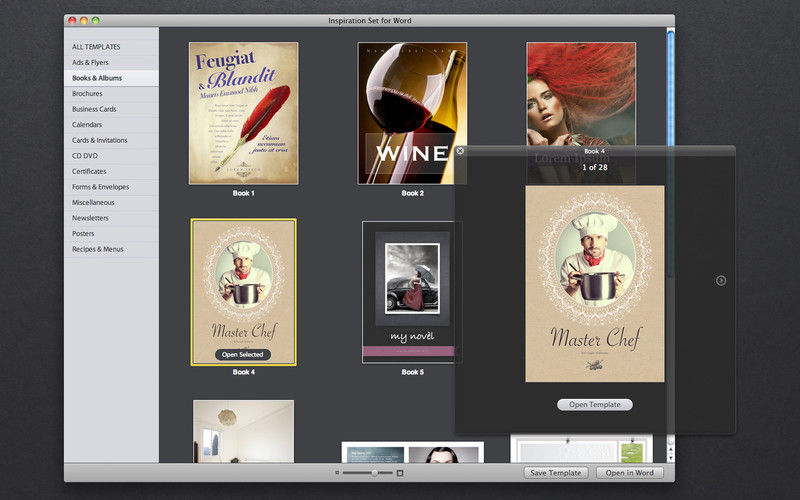Select the Book 5 my novel thumbnail
The height and width of the screenshot is (500, 800).
click(x=408, y=292)
